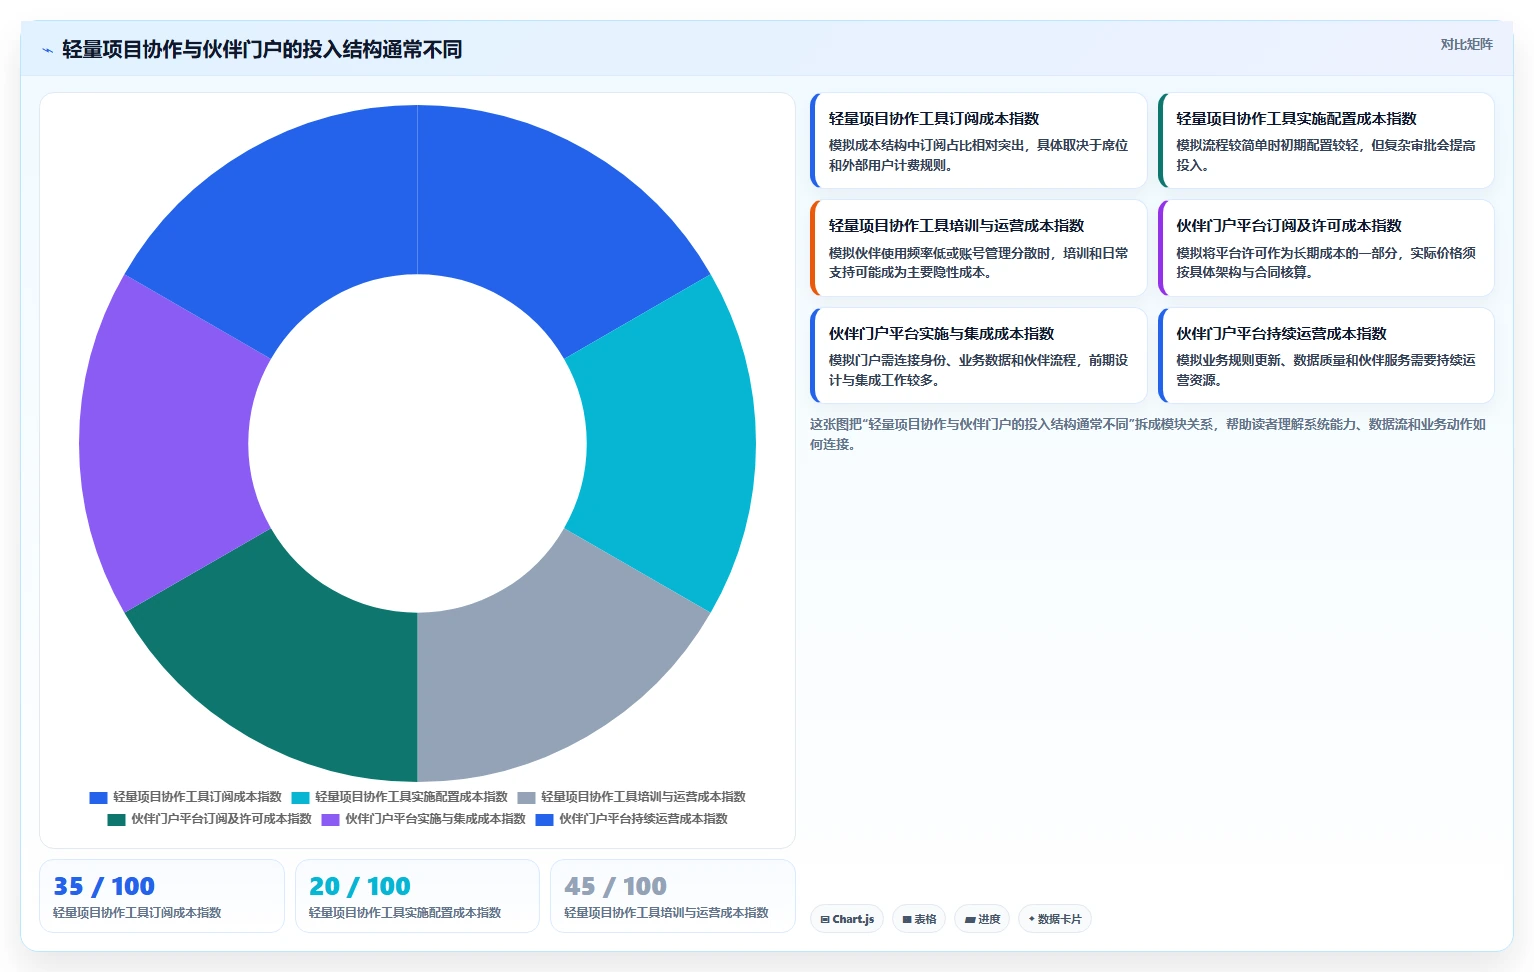Click legend text 伙伴门户平台订阅及许可成本指数
This screenshot has width=1534, height=972.
(221, 819)
